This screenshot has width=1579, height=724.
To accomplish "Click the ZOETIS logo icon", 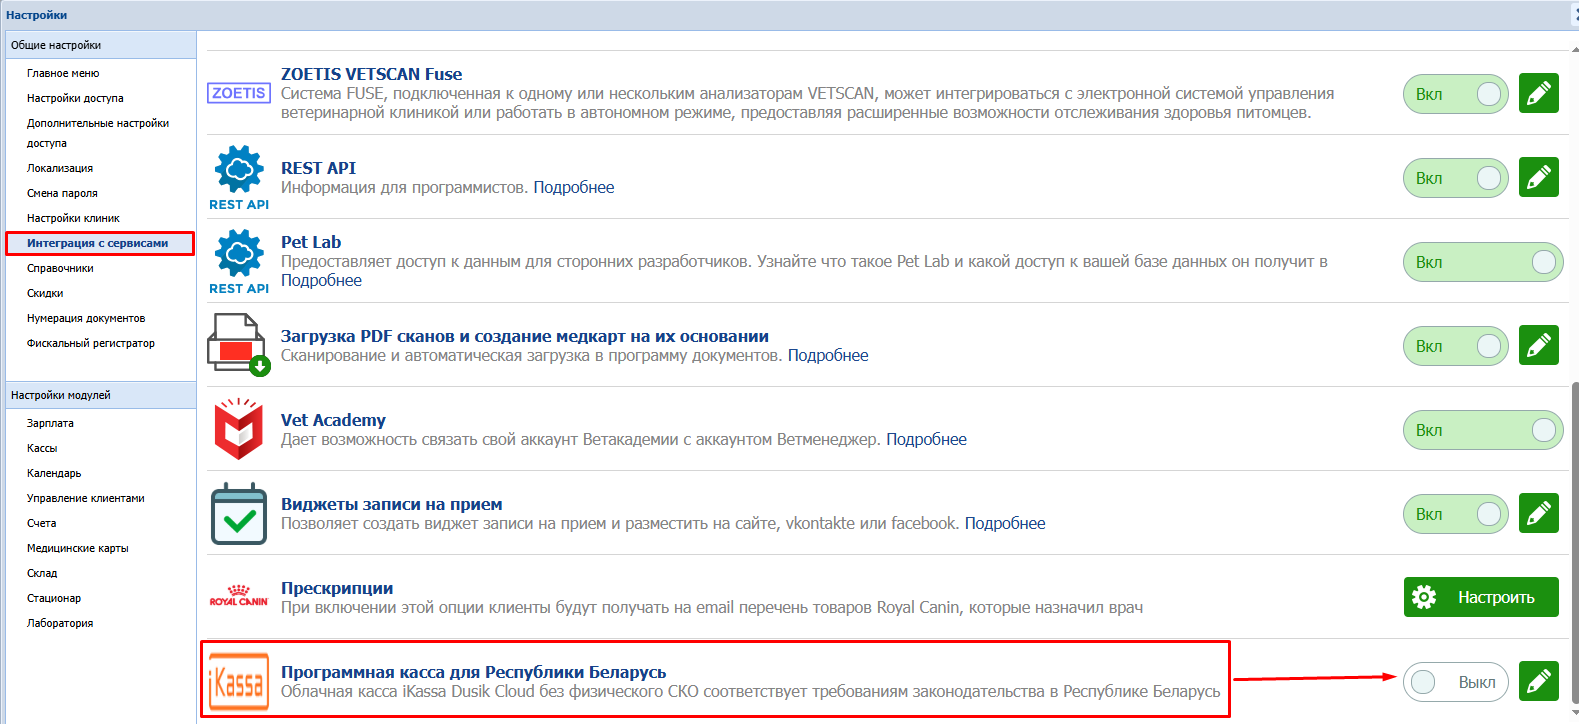I will [239, 93].
